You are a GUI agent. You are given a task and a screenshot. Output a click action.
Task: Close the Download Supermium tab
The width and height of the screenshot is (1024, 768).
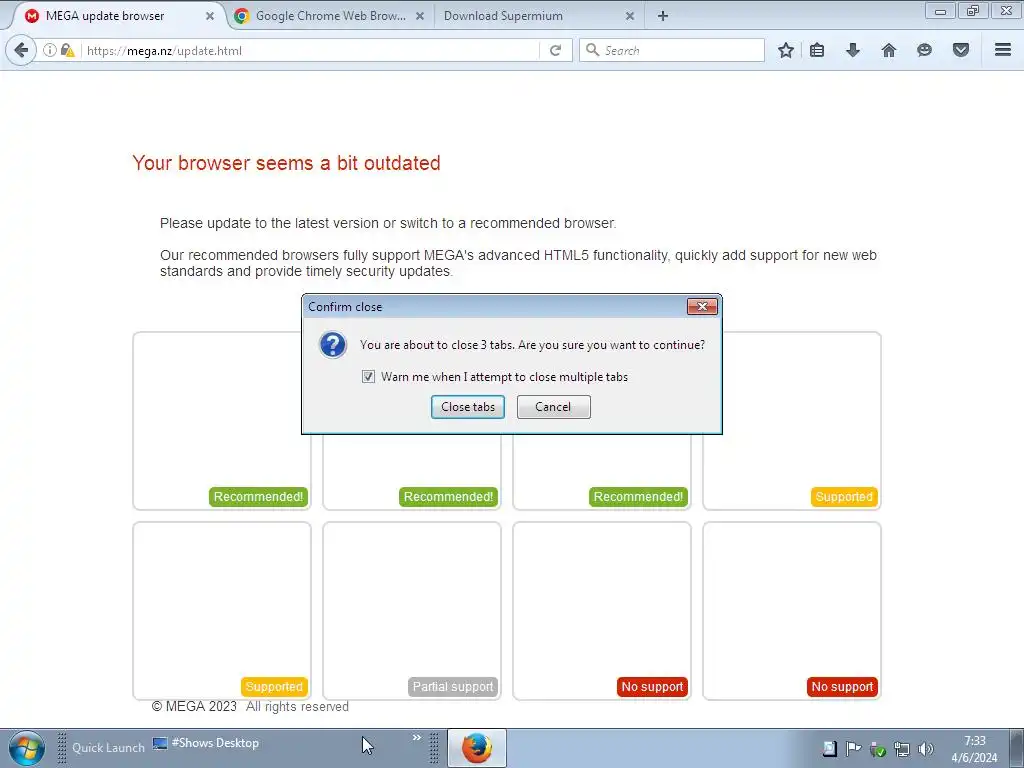click(630, 16)
